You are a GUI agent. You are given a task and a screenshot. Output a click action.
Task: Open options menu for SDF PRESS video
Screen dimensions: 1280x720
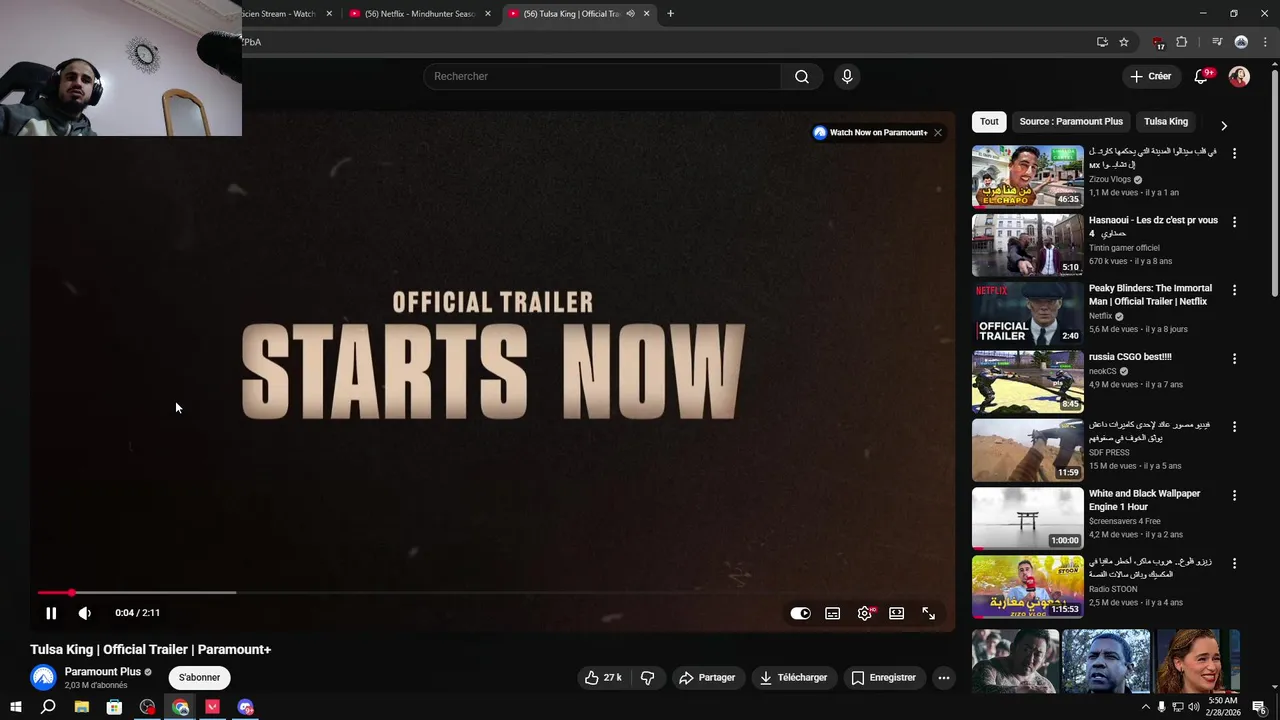click(x=1234, y=427)
